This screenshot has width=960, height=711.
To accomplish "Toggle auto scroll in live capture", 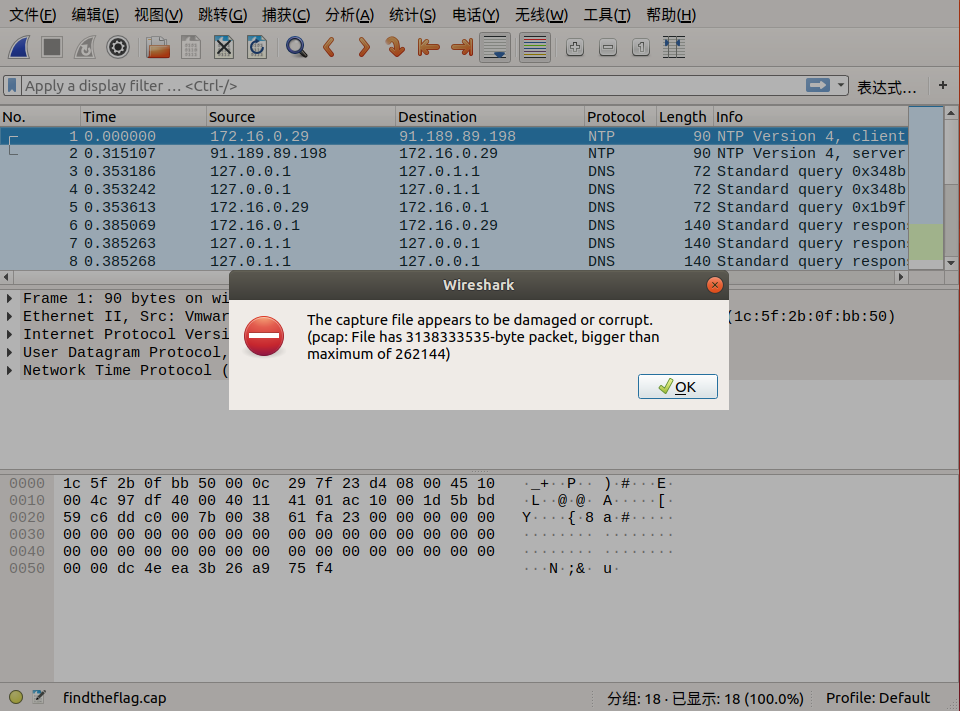I will [495, 47].
